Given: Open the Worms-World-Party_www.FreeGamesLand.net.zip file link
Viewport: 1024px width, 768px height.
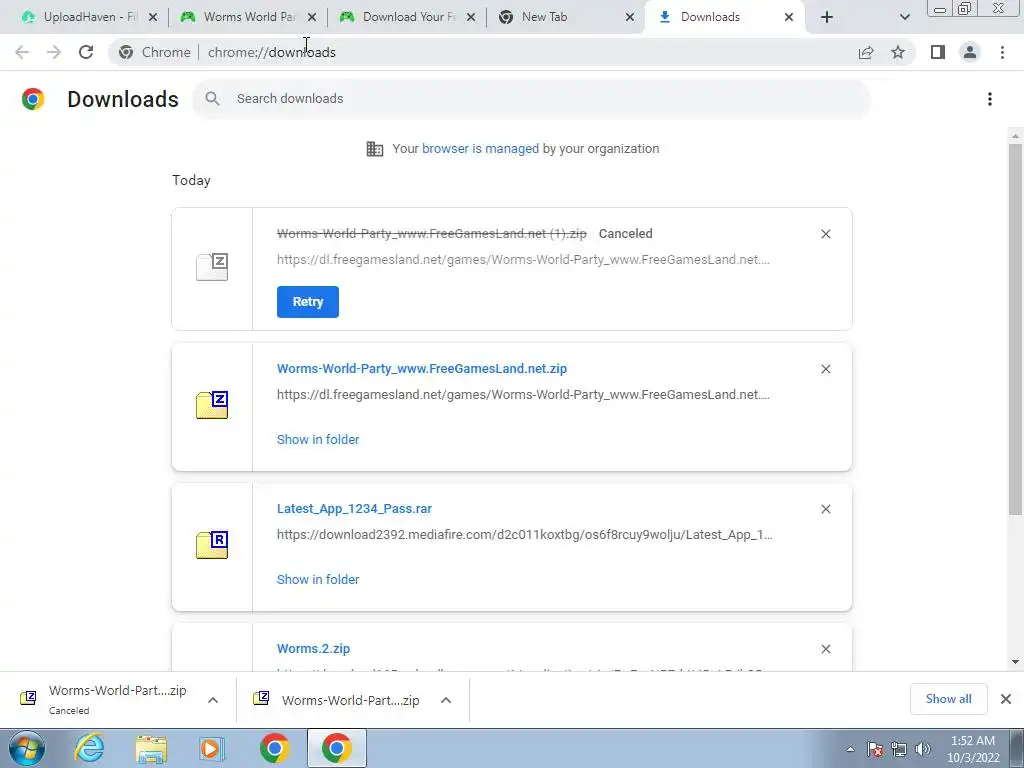Looking at the screenshot, I should [x=422, y=368].
